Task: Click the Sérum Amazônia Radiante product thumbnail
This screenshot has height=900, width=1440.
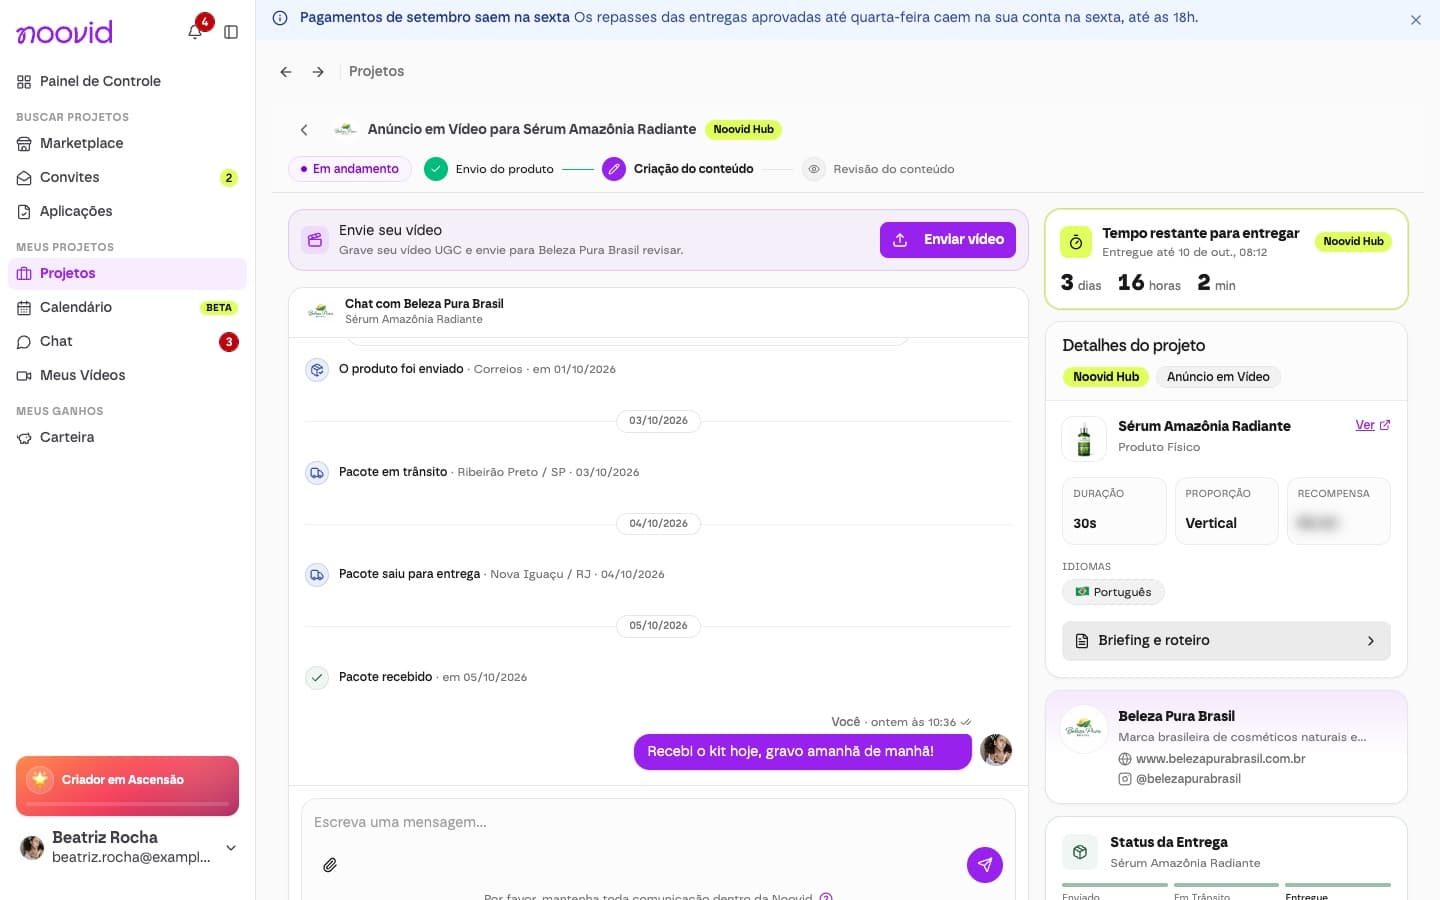Action: (x=1084, y=438)
